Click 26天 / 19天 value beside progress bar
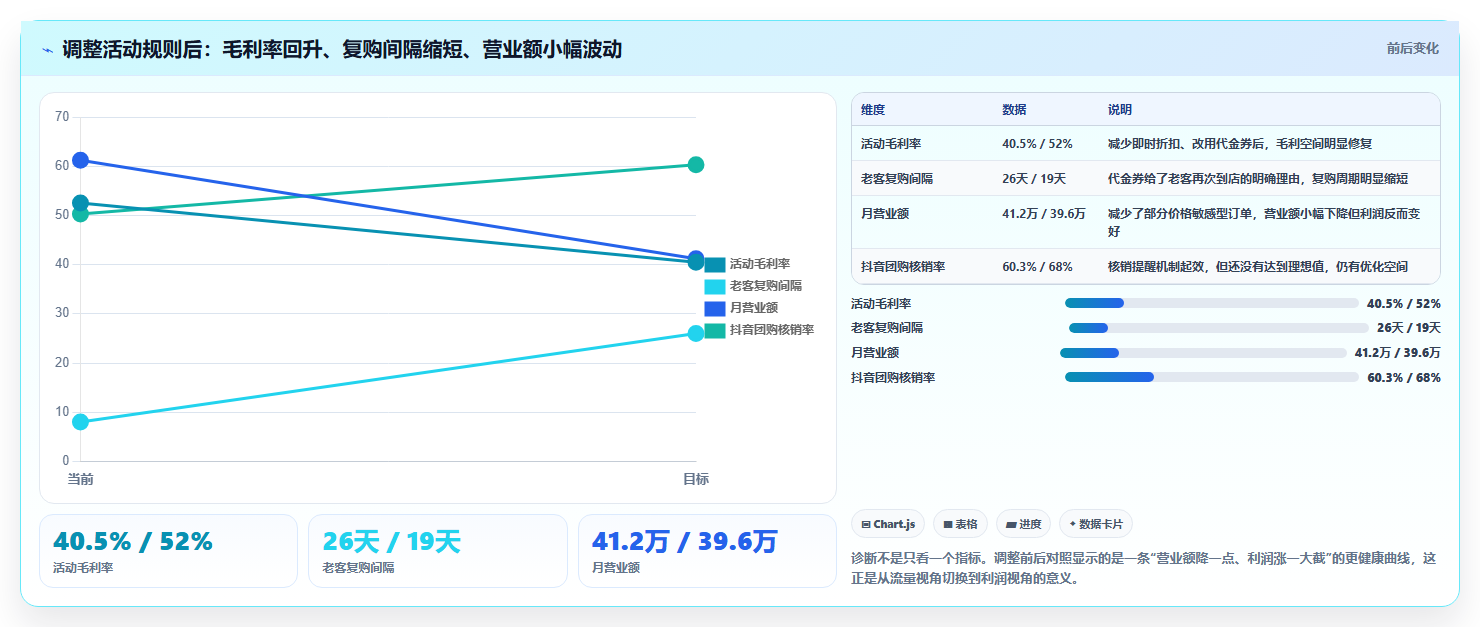This screenshot has width=1480, height=627. point(1409,328)
